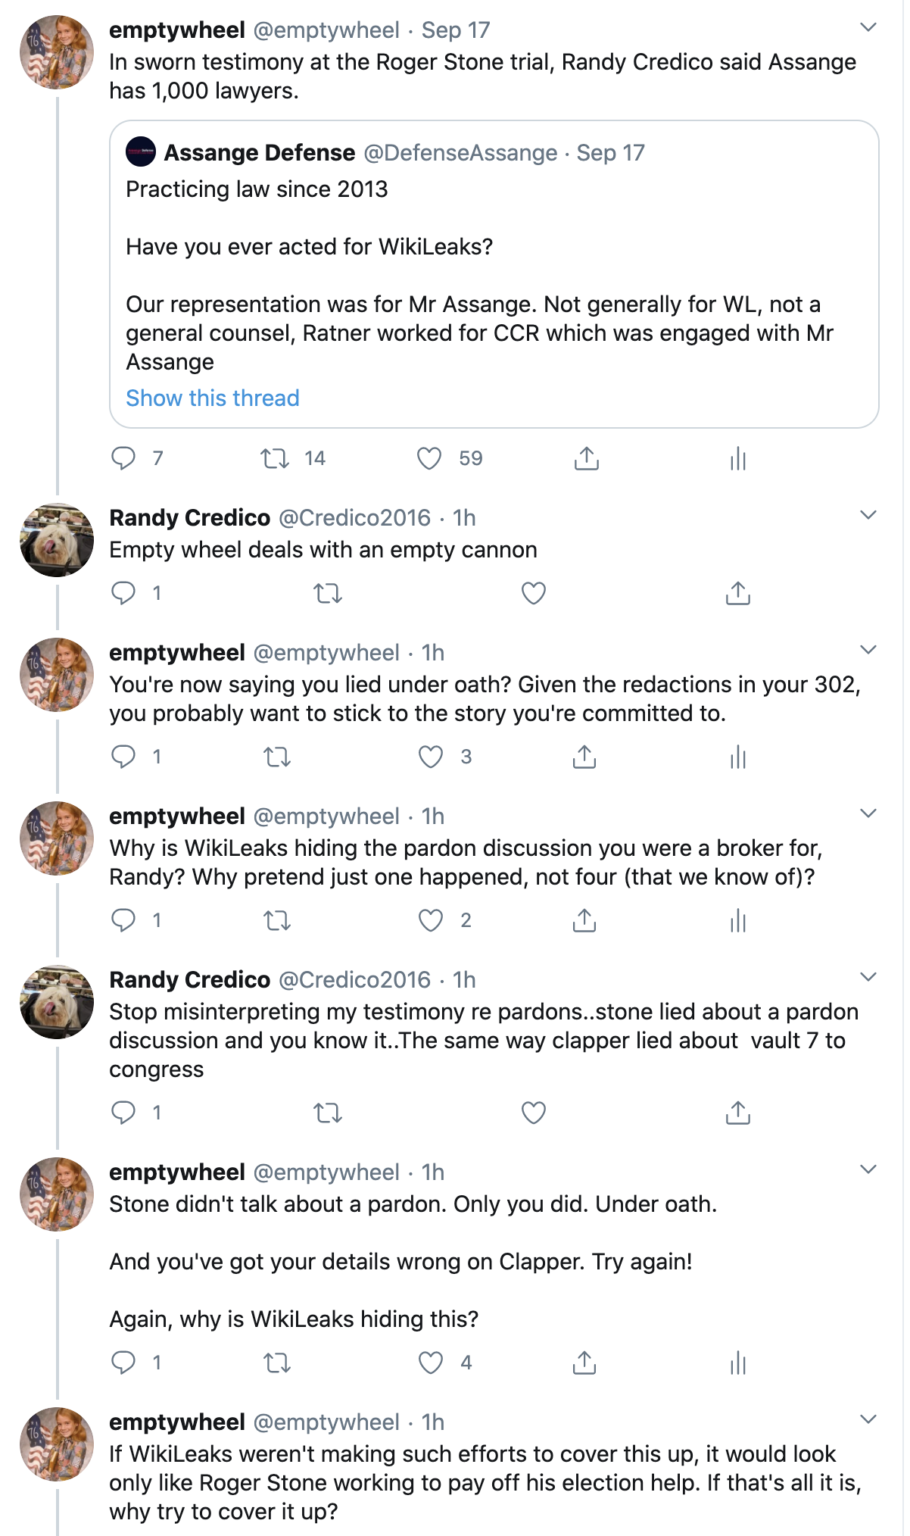This screenshot has width=910, height=1536.
Task: Open @DefenseAssange handle in quoted tweet
Action: pyautogui.click(x=460, y=153)
